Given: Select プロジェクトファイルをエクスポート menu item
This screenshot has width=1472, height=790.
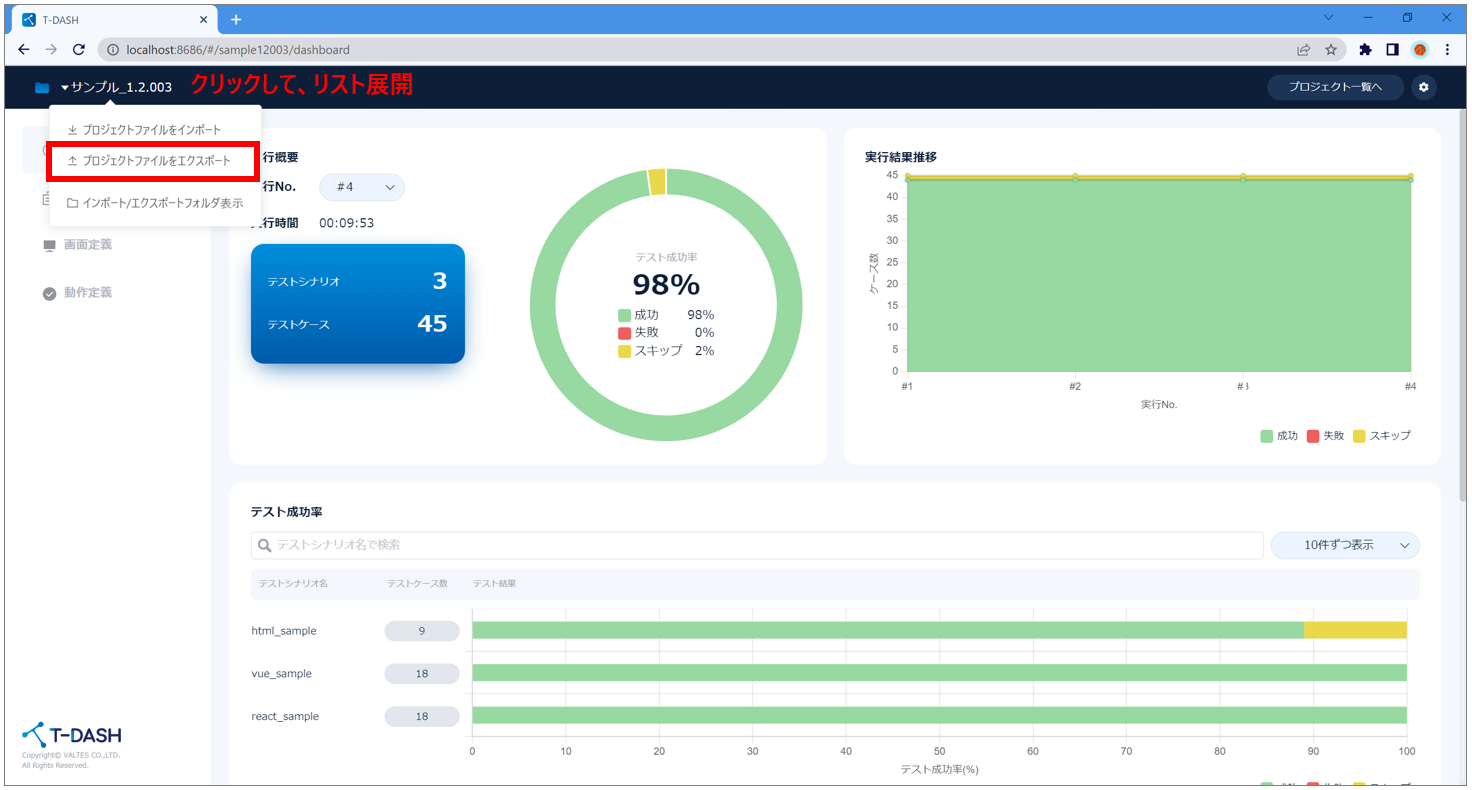Looking at the screenshot, I should click(156, 161).
